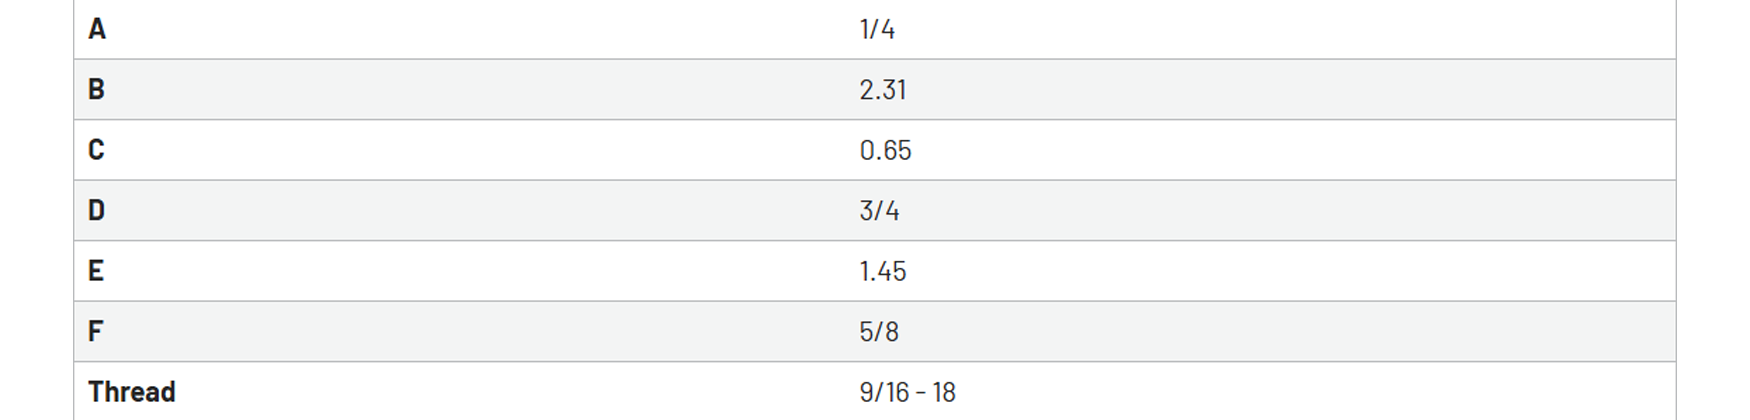Click the value 5/8 in row F
Image resolution: width=1750 pixels, height=420 pixels.
[x=879, y=331]
